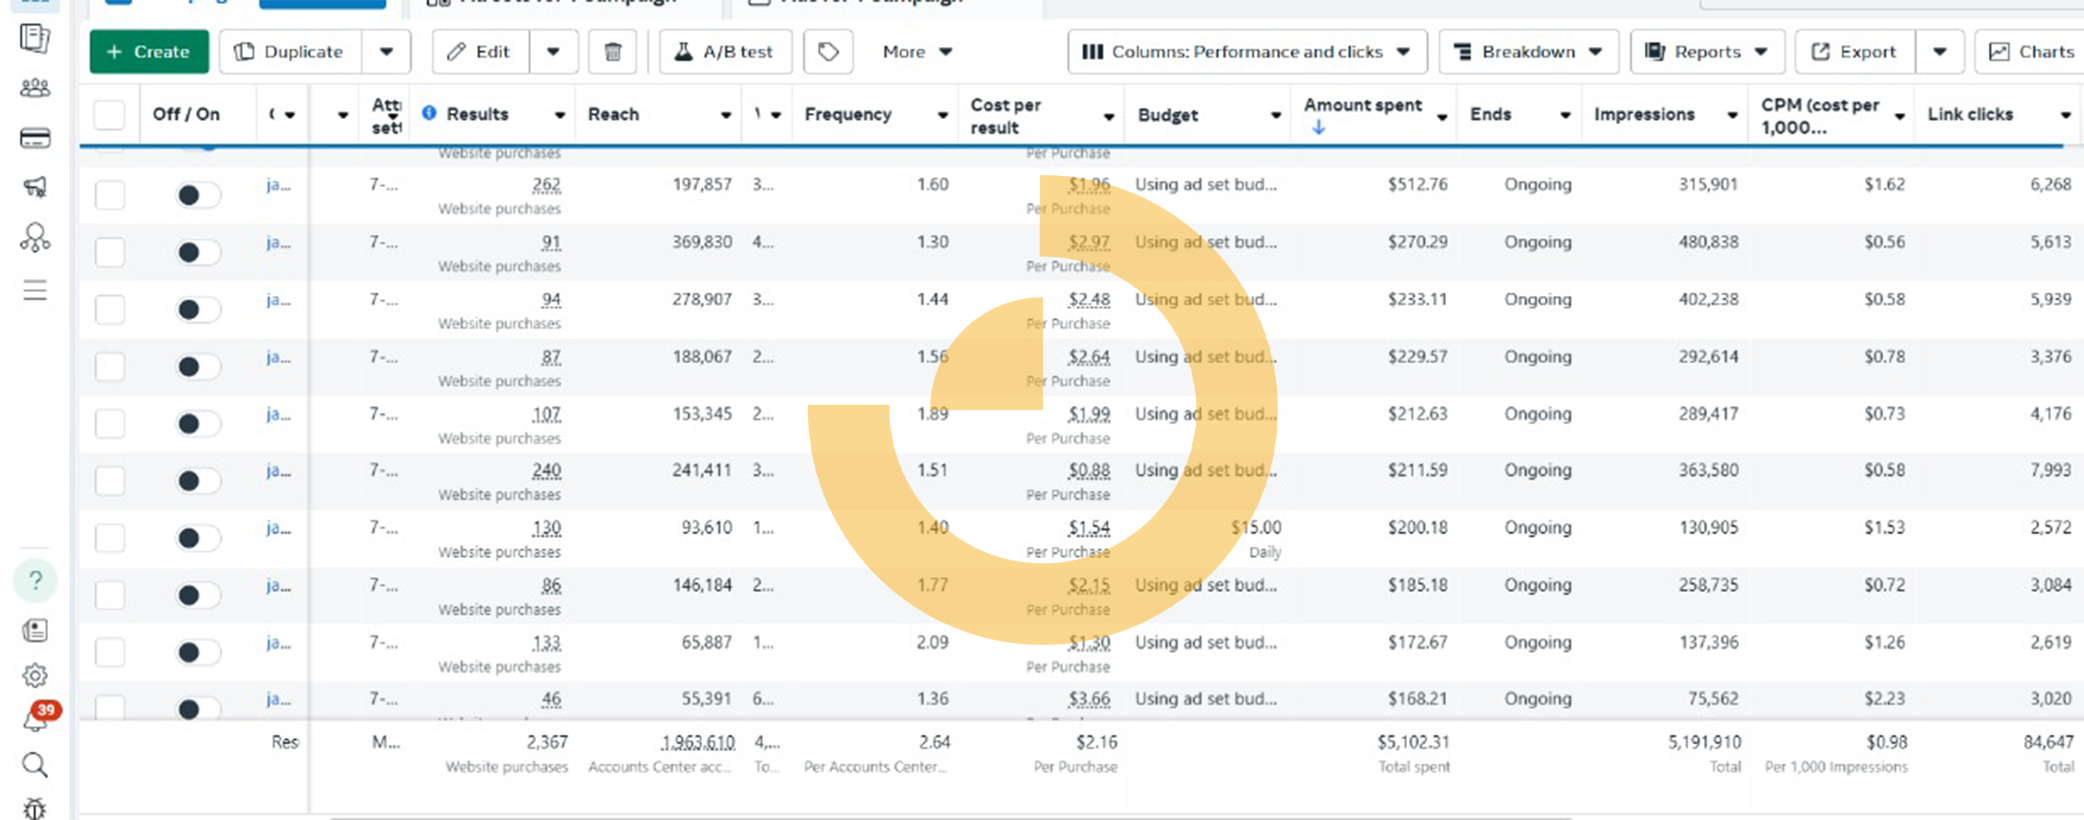The image size is (2084, 820).
Task: Click the trash delete icon
Action: click(613, 52)
